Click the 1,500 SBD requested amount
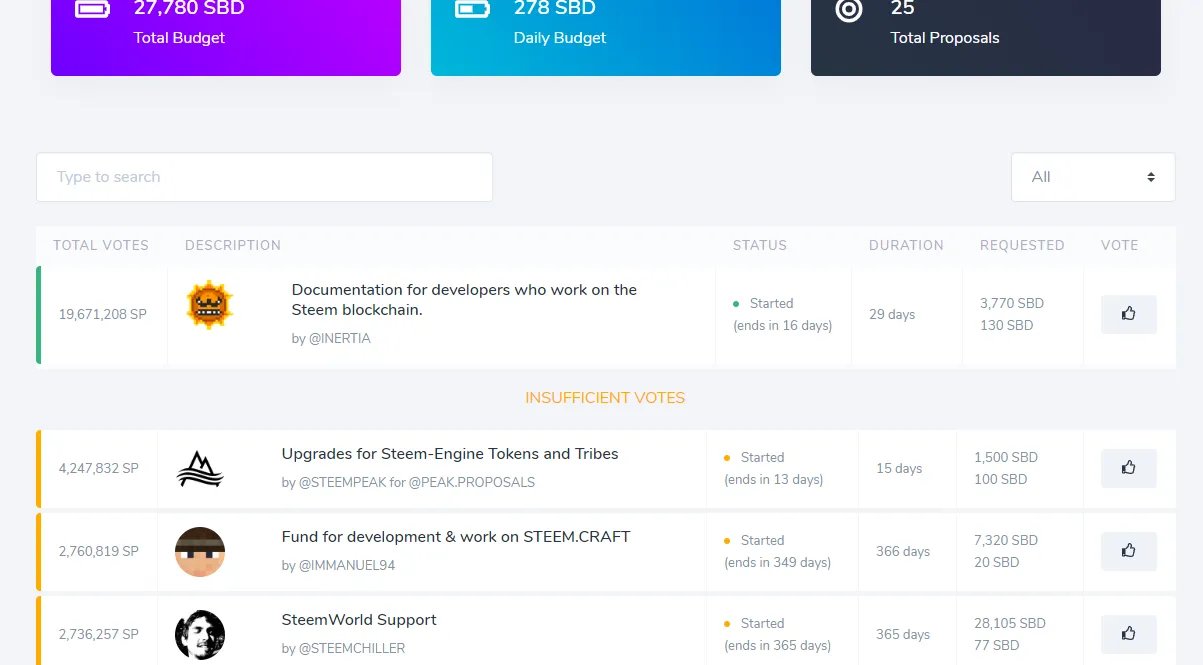The height and width of the screenshot is (665, 1203). tap(1006, 457)
